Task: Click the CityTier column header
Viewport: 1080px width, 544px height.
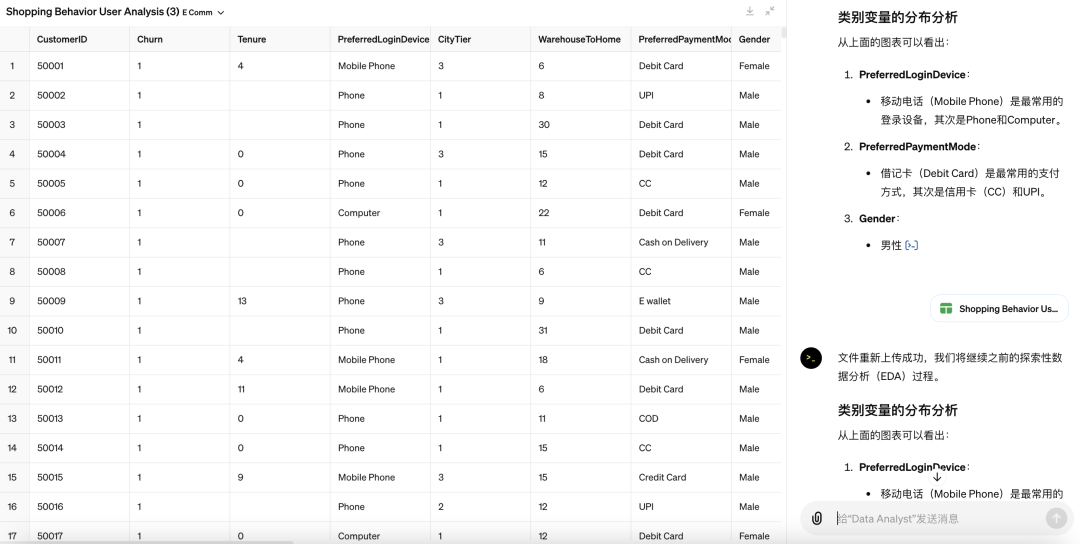Action: pyautogui.click(x=454, y=39)
